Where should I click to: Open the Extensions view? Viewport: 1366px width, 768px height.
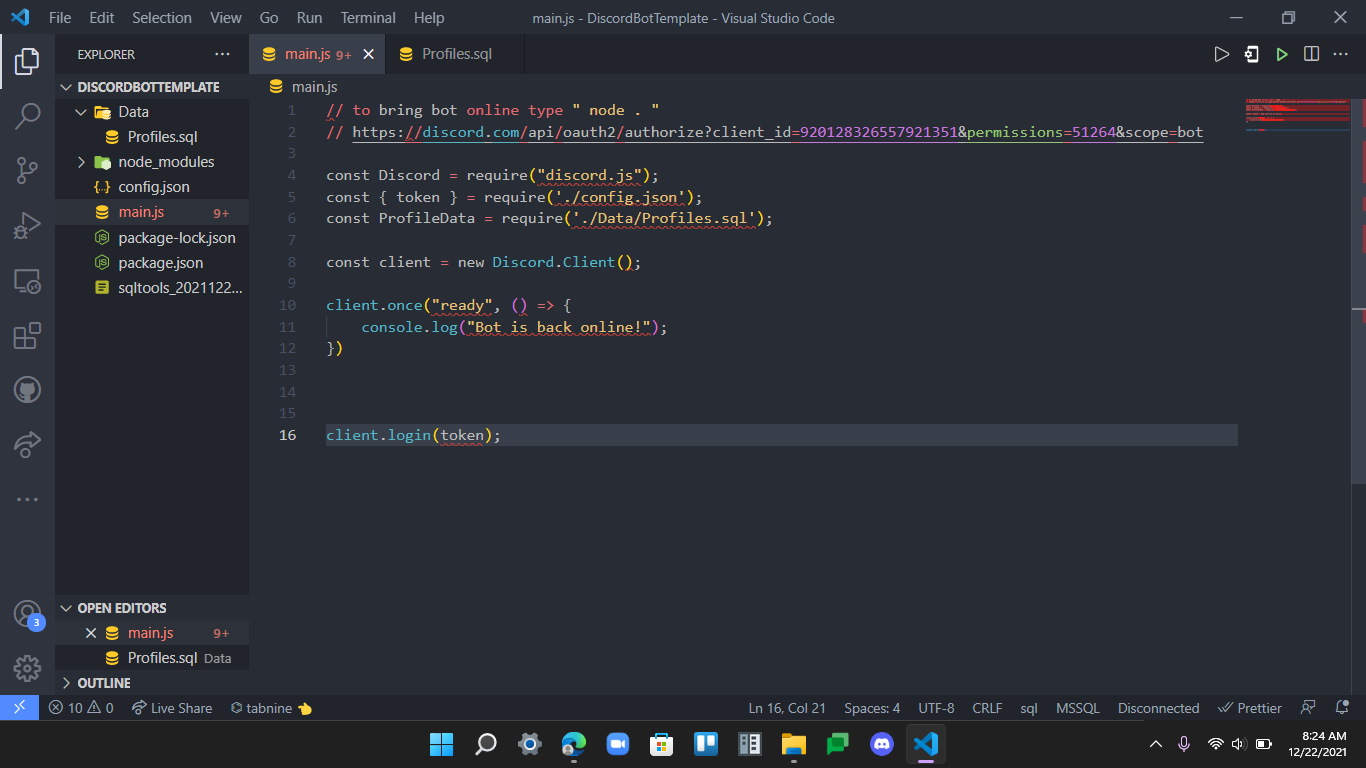point(27,336)
